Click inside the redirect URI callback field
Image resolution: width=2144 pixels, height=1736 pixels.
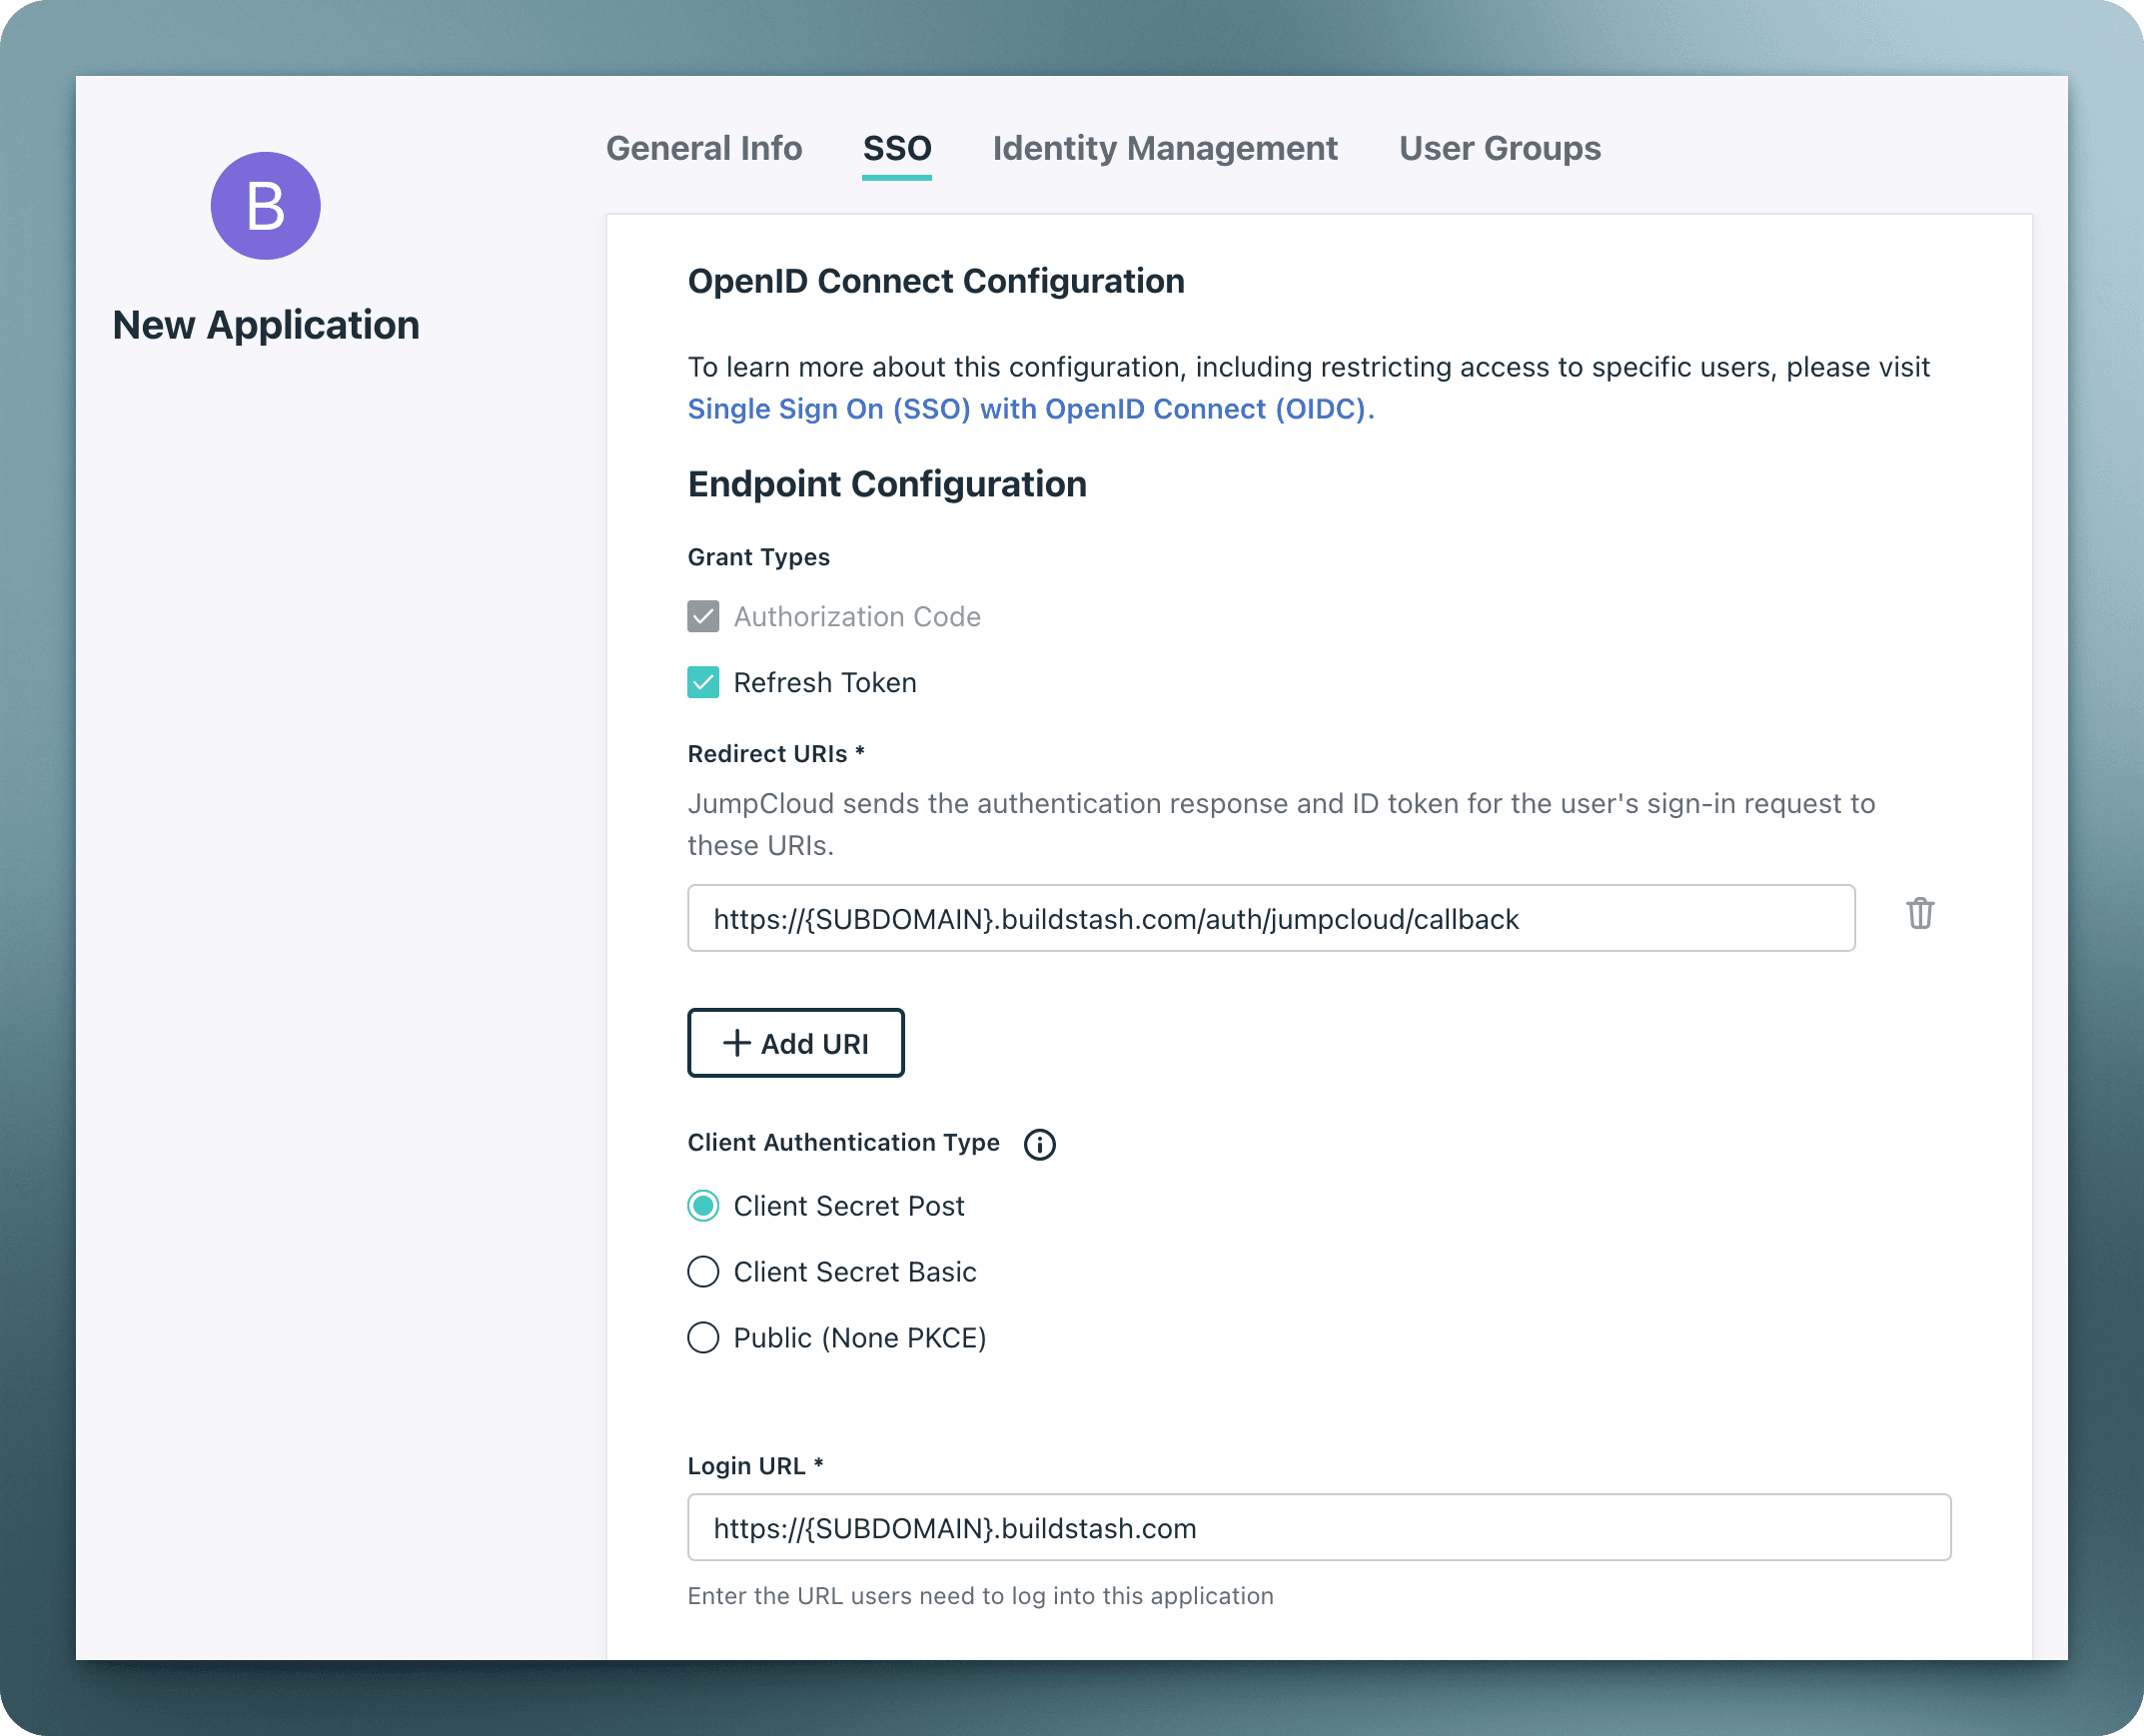(x=1270, y=918)
